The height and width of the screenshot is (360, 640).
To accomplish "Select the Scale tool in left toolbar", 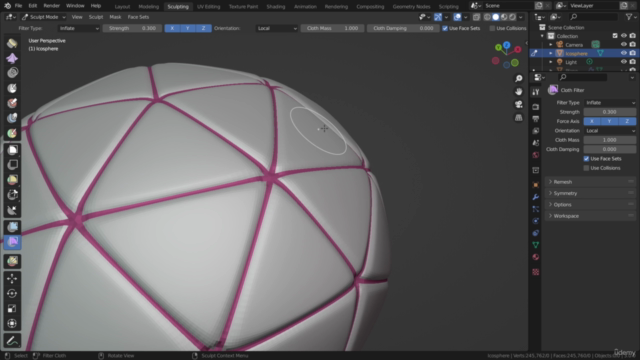I will tap(12, 309).
